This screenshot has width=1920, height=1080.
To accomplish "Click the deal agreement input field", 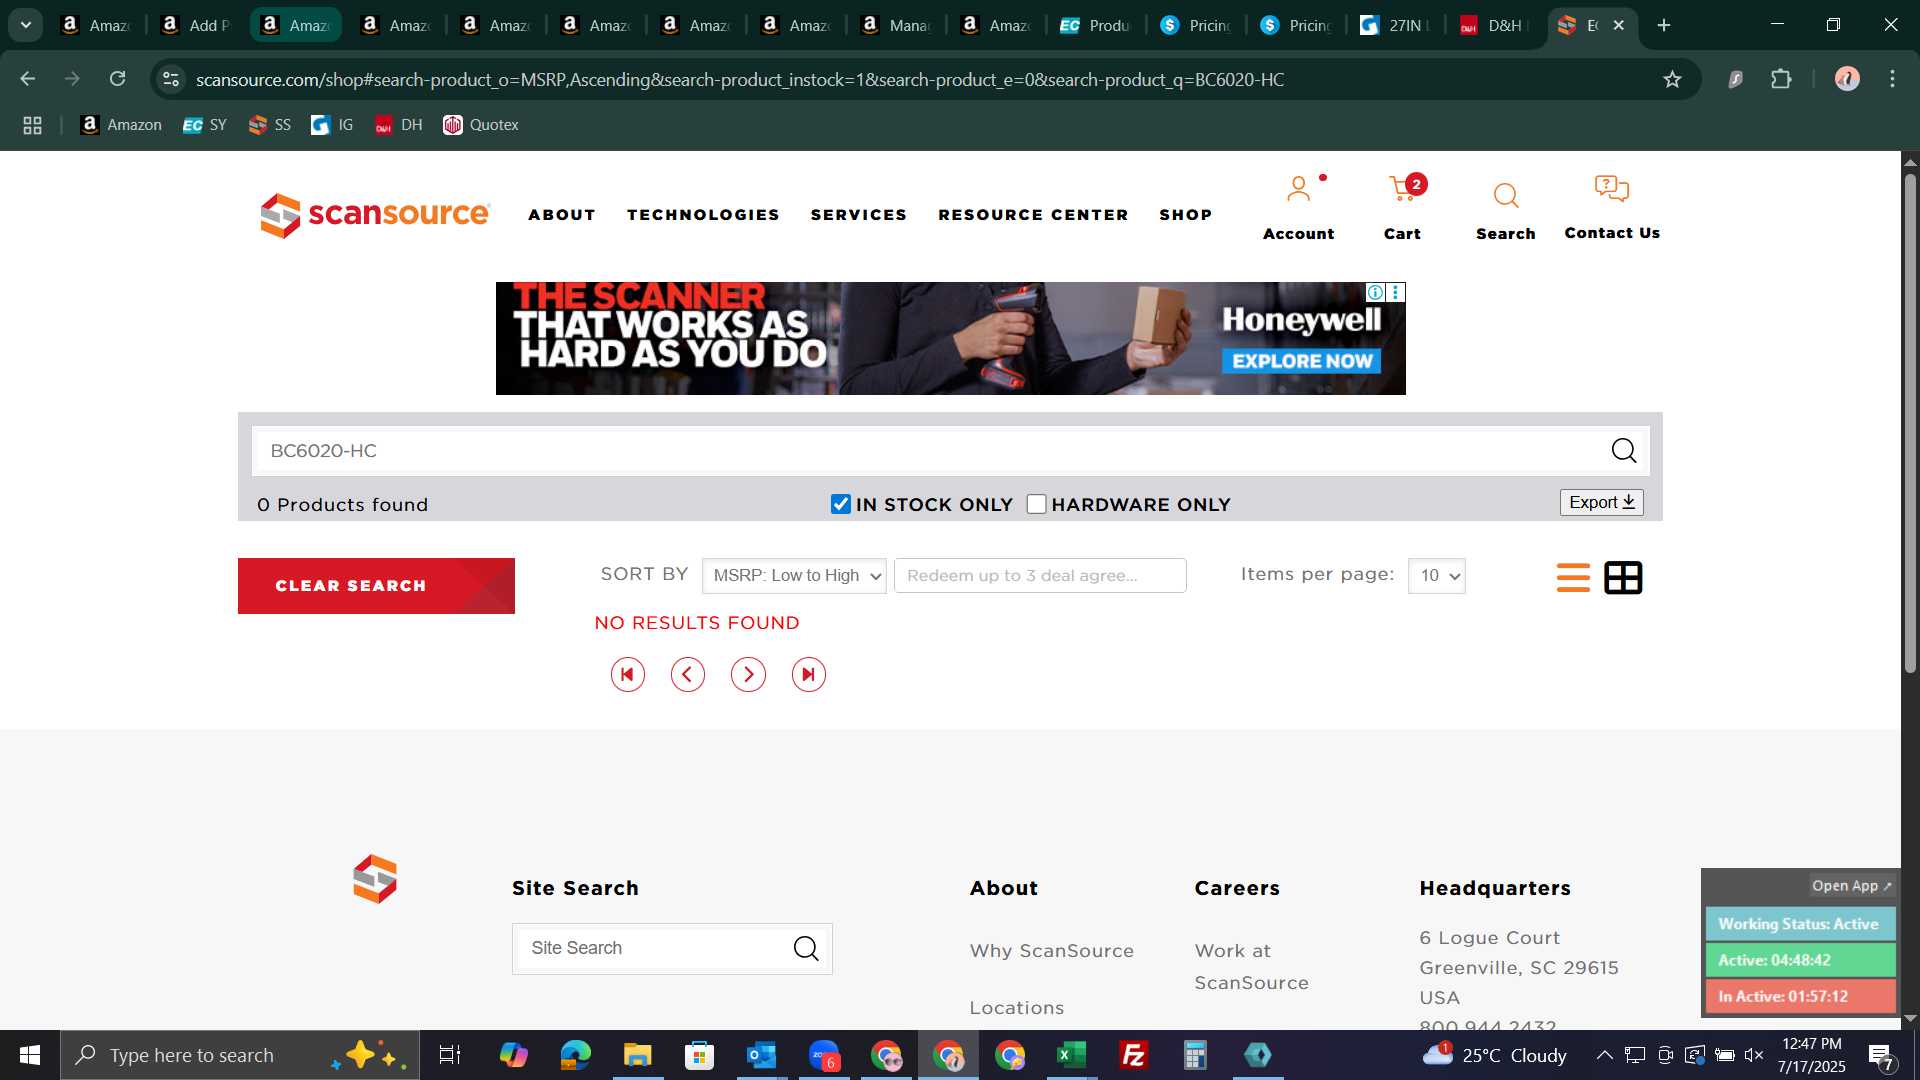I will pyautogui.click(x=1040, y=576).
